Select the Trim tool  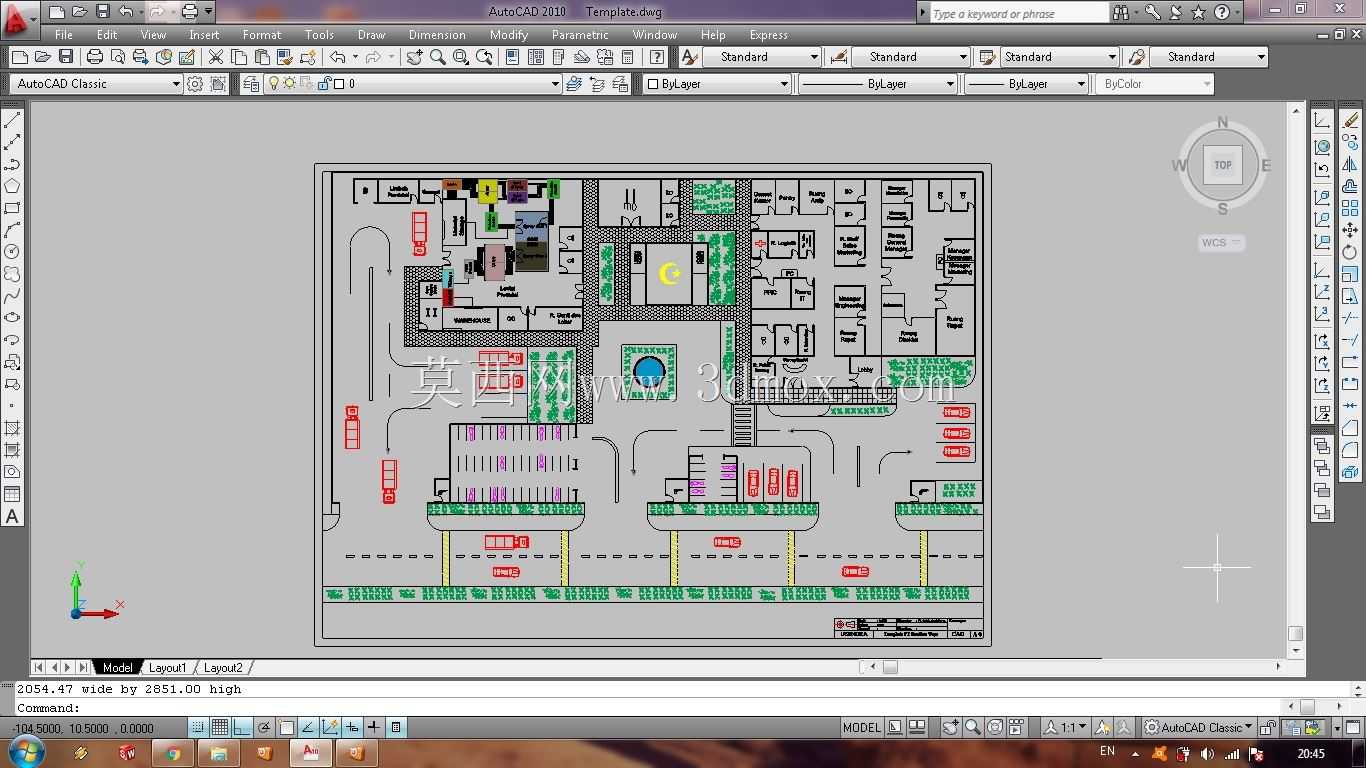coord(1350,318)
